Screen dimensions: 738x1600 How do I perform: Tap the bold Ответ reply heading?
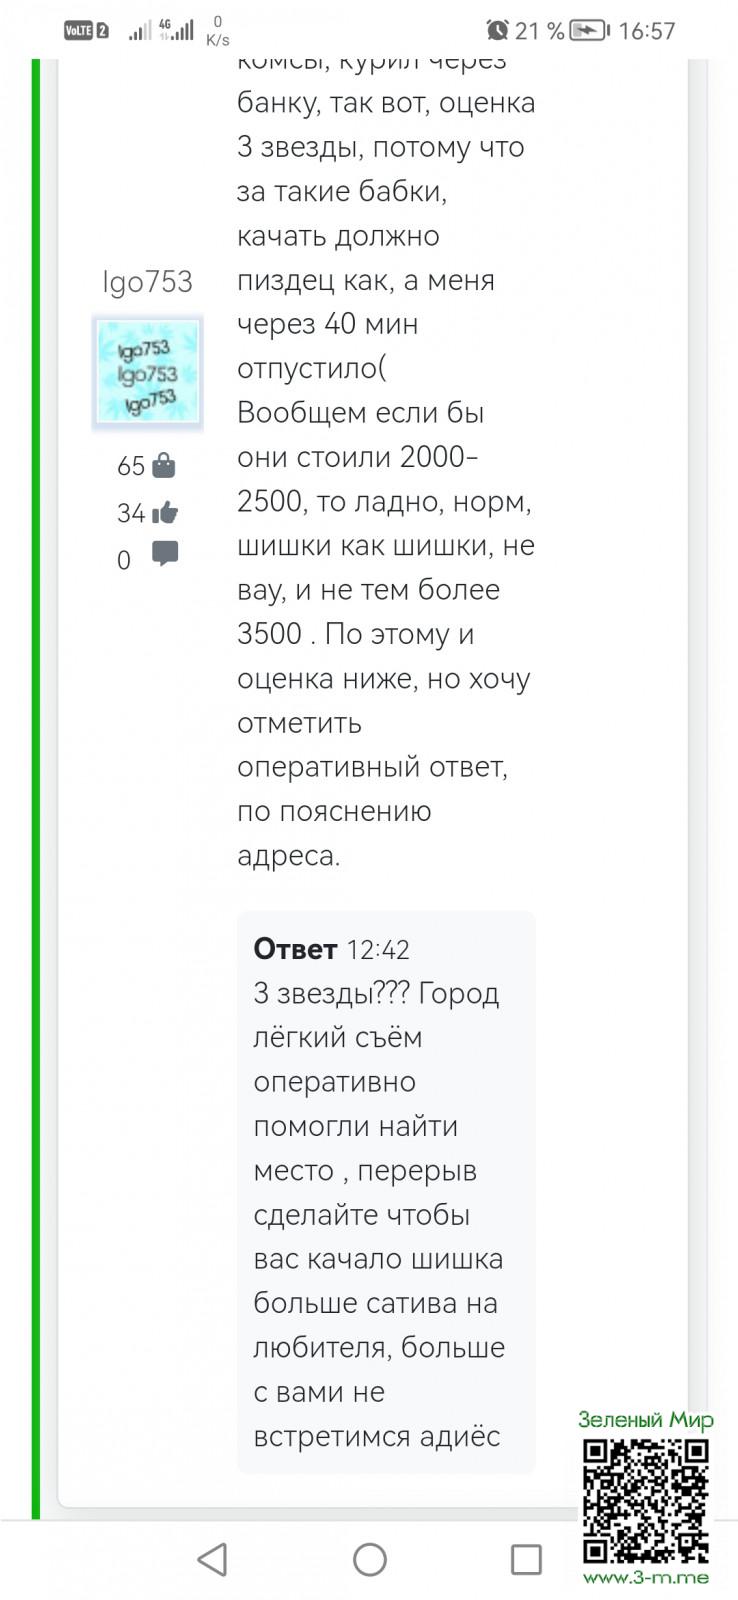[295, 948]
